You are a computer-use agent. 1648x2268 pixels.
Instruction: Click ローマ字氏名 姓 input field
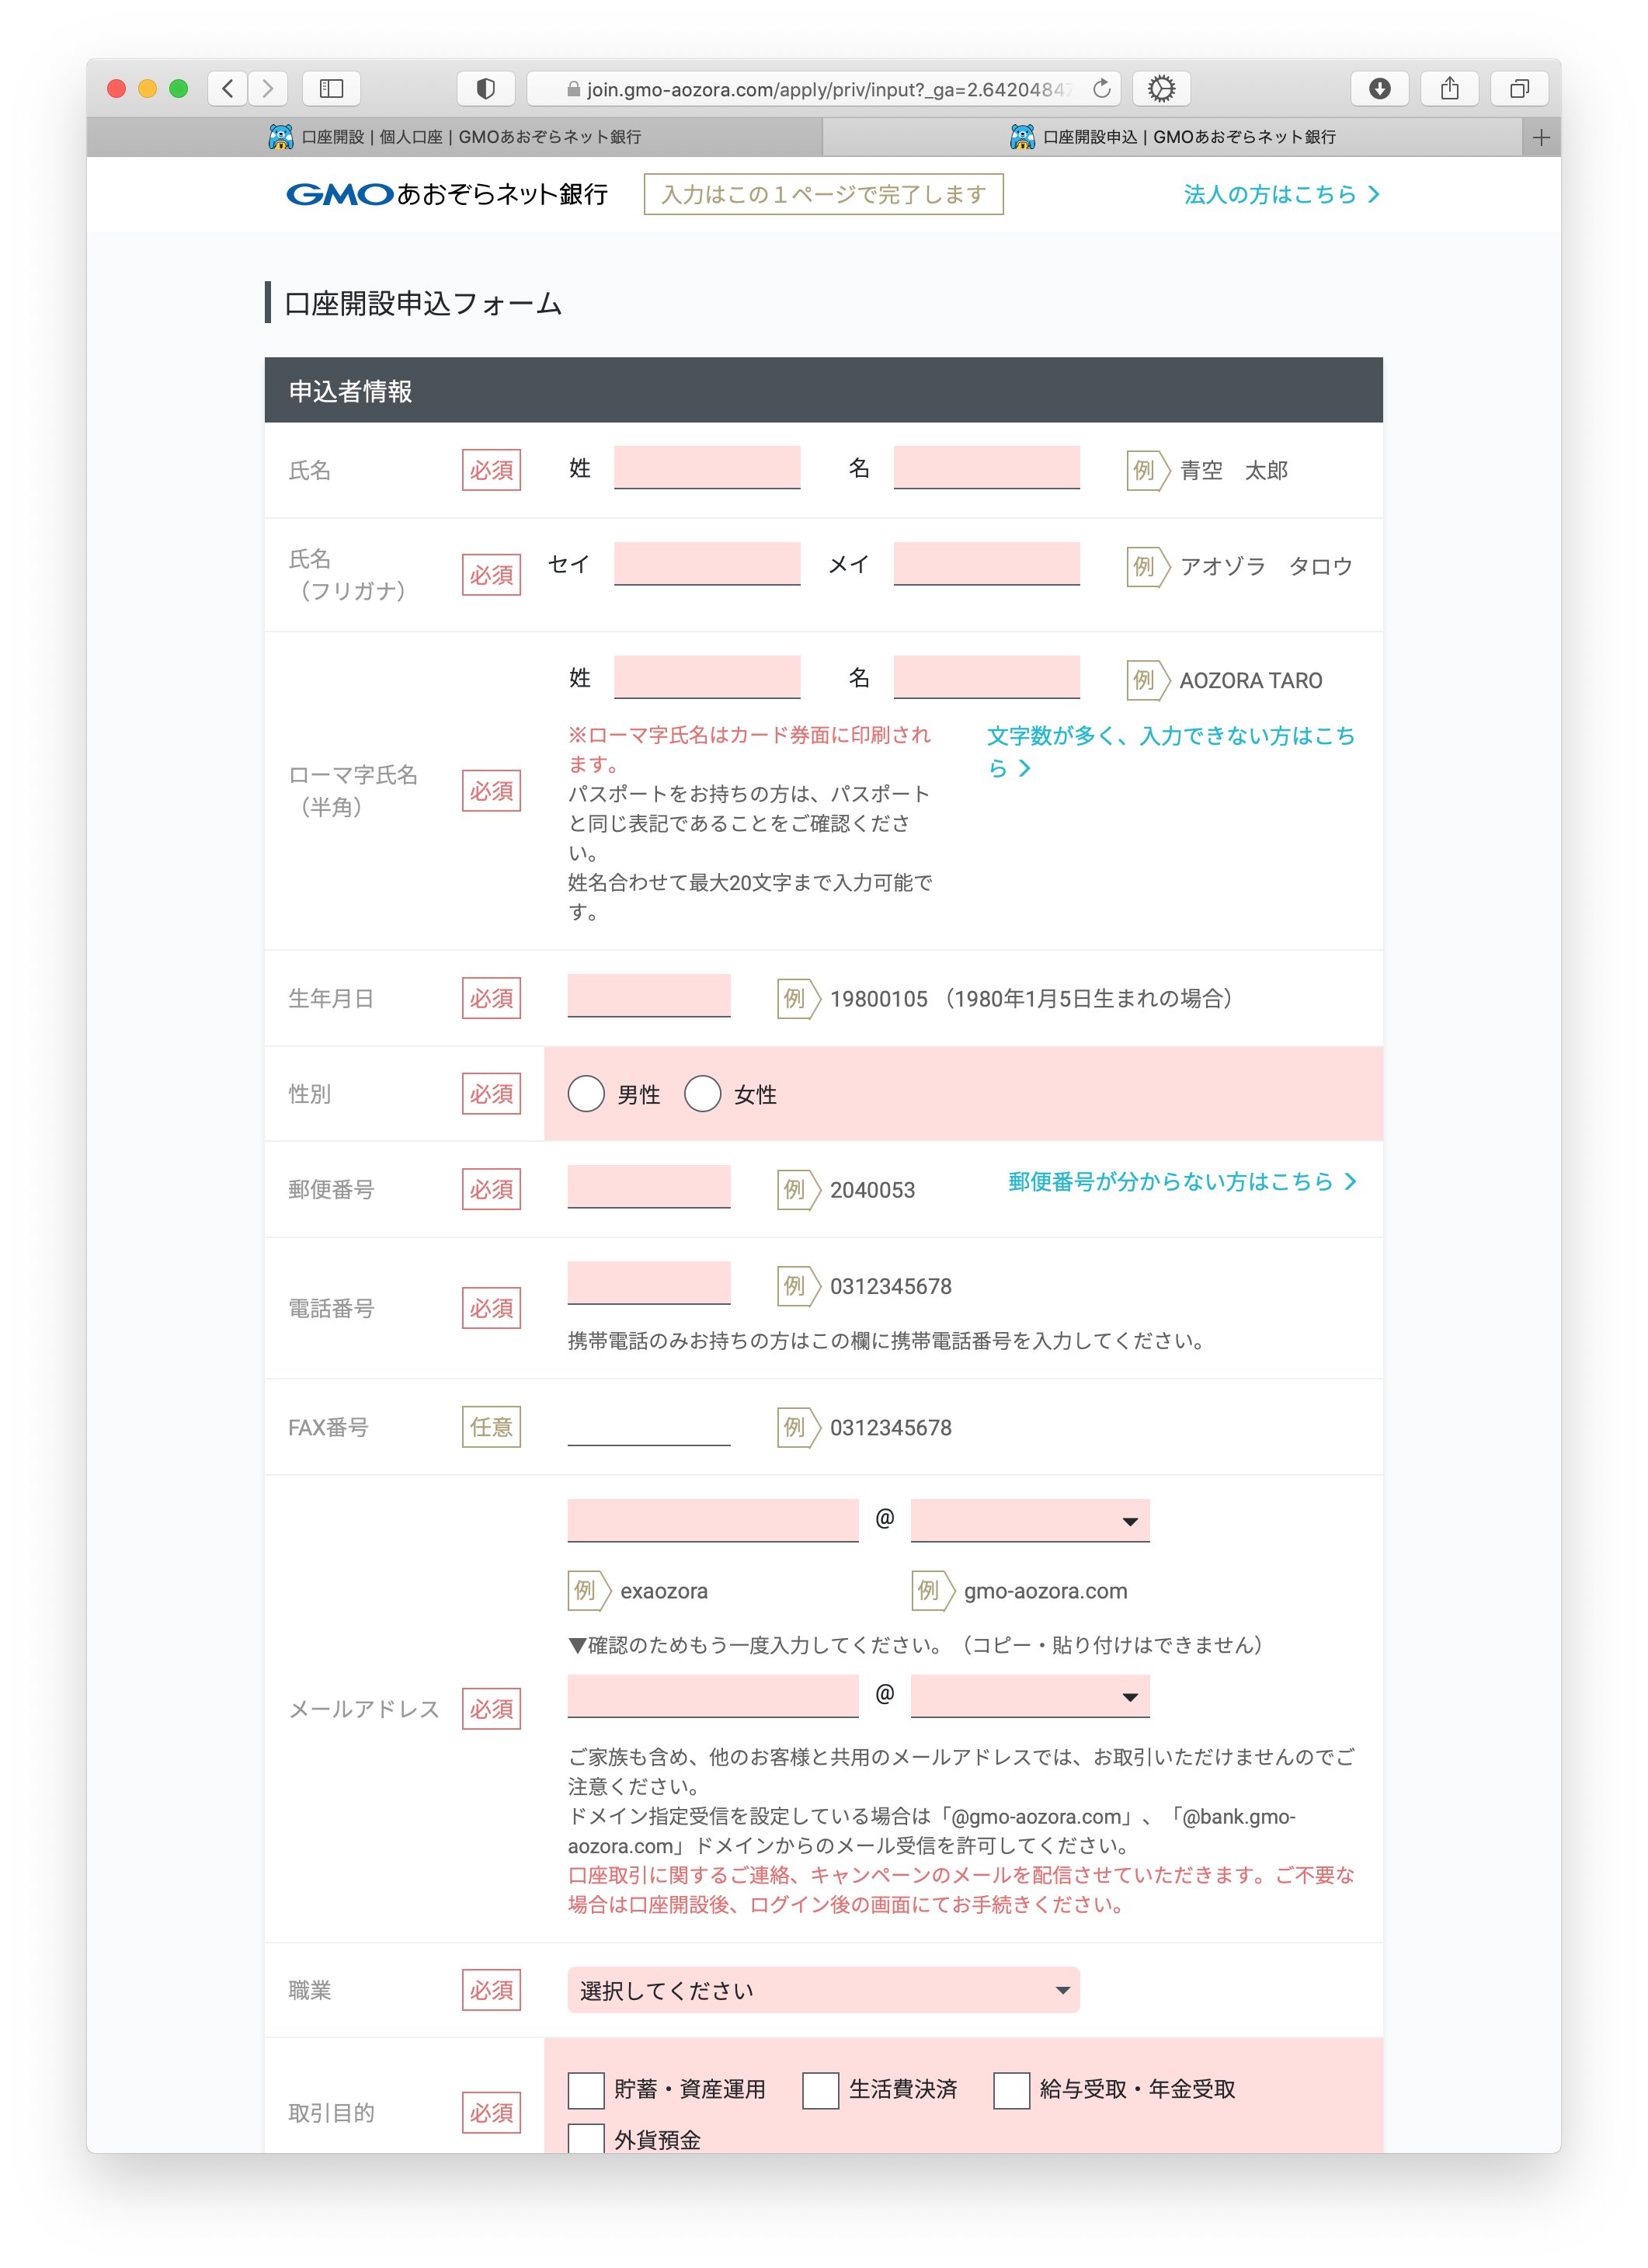coord(707,677)
